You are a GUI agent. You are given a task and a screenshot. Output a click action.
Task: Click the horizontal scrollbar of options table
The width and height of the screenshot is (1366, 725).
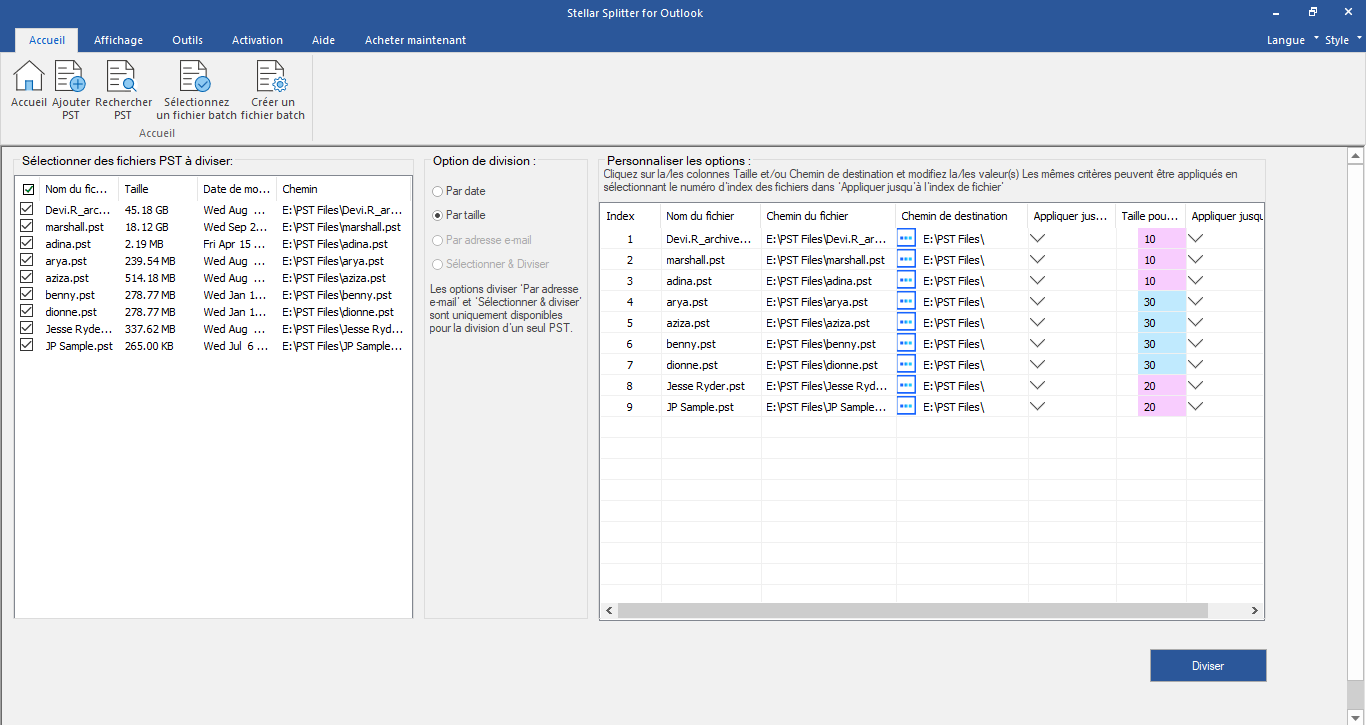(912, 610)
